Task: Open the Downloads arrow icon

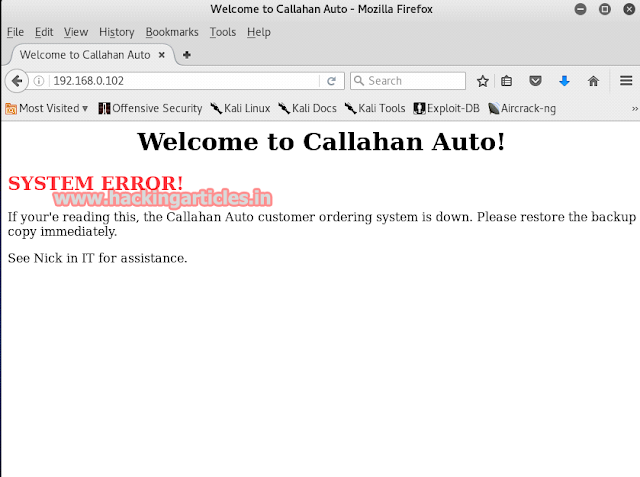Action: (x=564, y=81)
